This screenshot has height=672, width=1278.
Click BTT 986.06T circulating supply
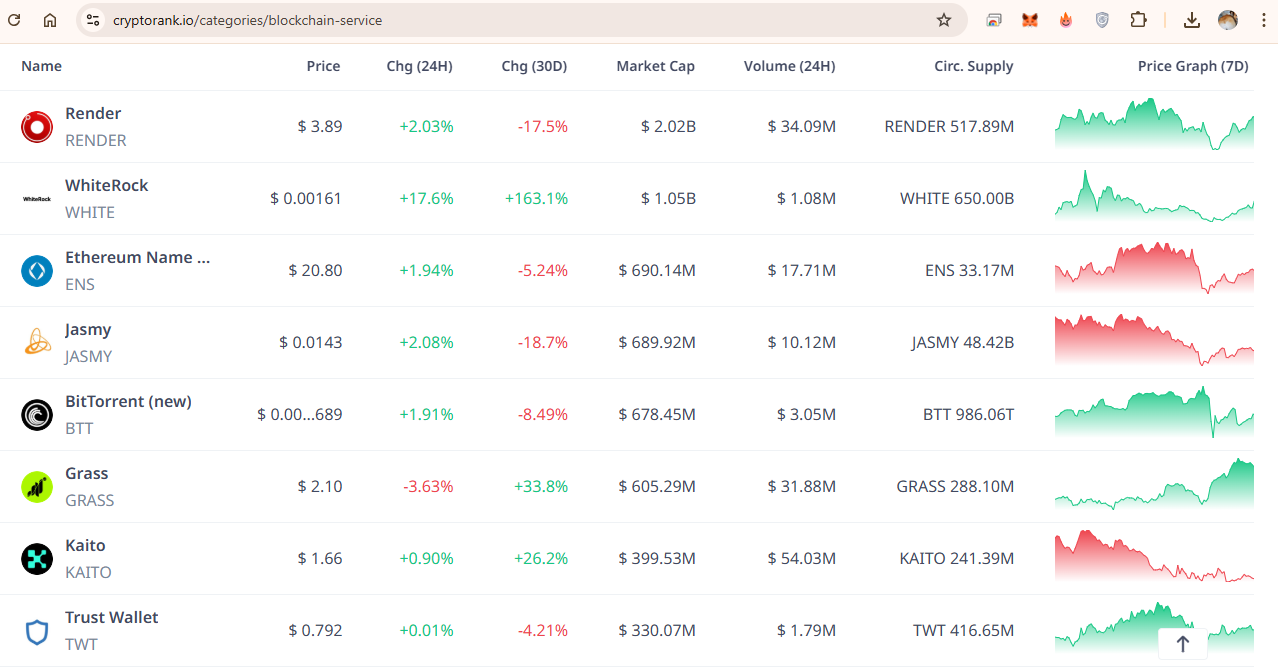(x=968, y=415)
